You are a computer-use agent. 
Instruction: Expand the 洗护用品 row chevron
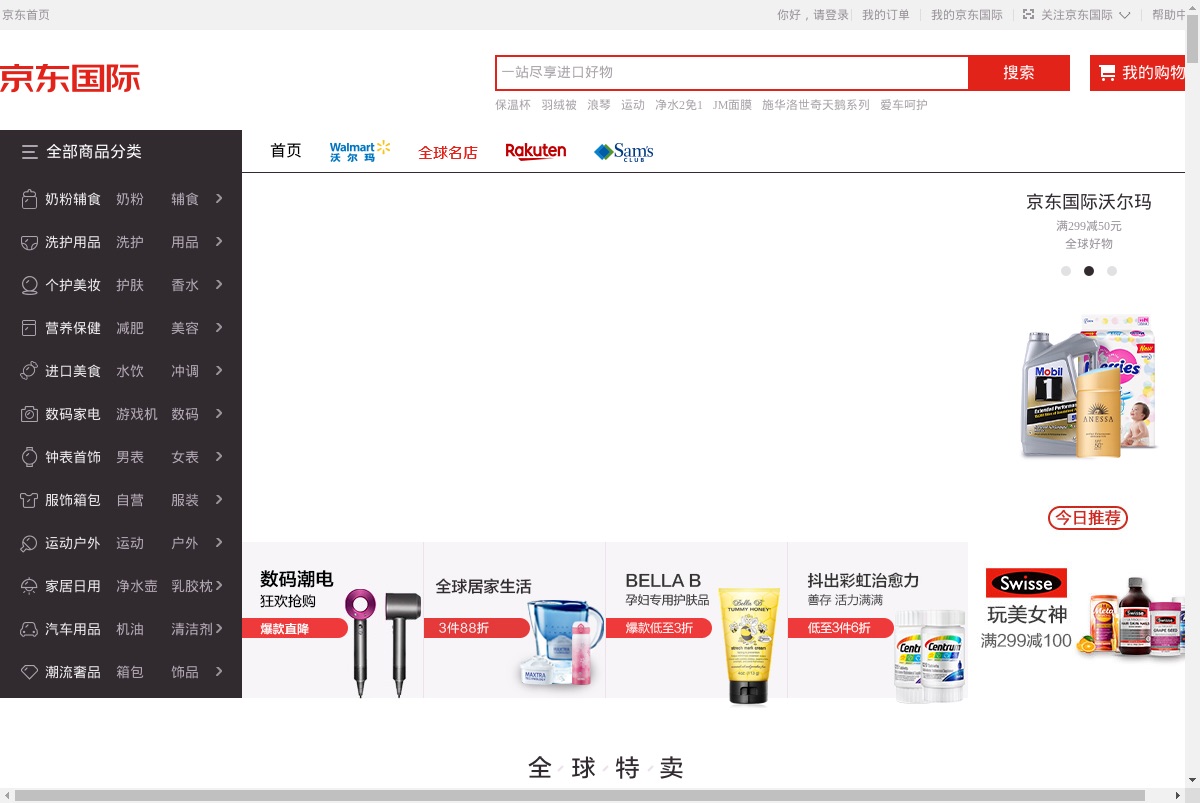219,242
